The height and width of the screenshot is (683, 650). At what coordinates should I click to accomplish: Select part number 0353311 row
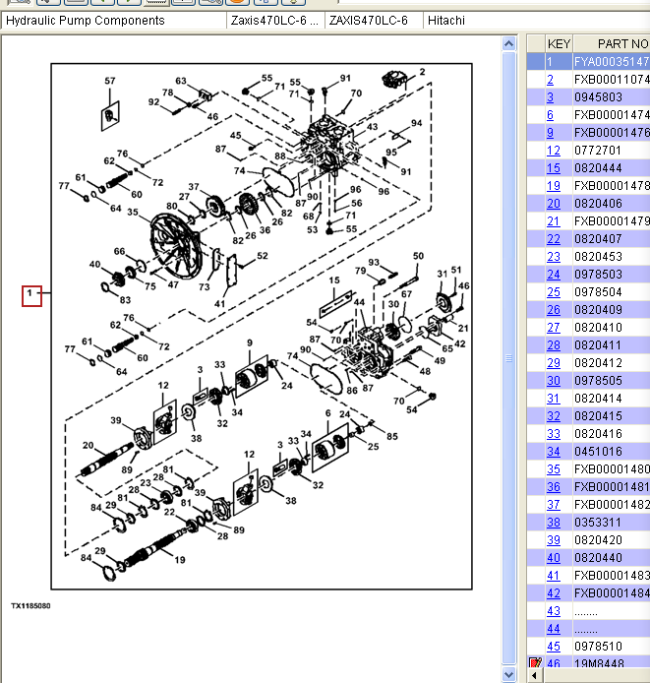[598, 522]
